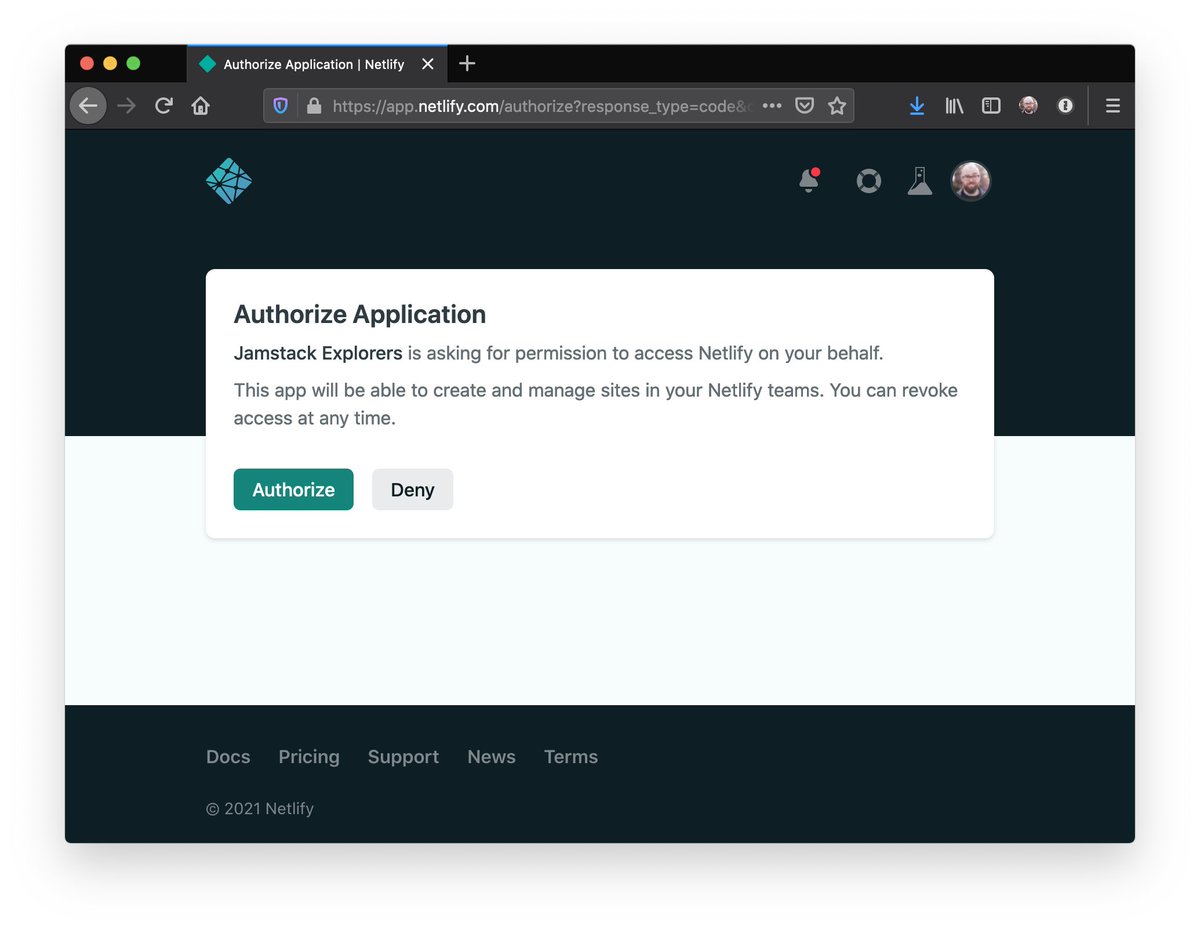
Task: Open page actions three-dot menu
Action: pos(772,105)
